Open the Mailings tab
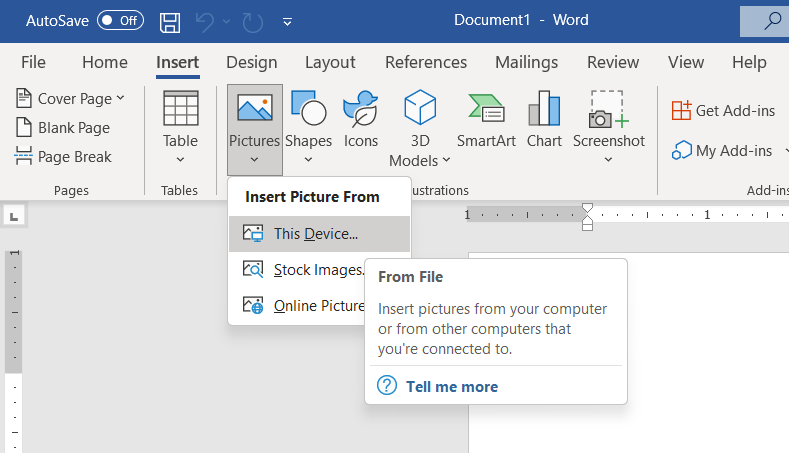 coord(526,62)
